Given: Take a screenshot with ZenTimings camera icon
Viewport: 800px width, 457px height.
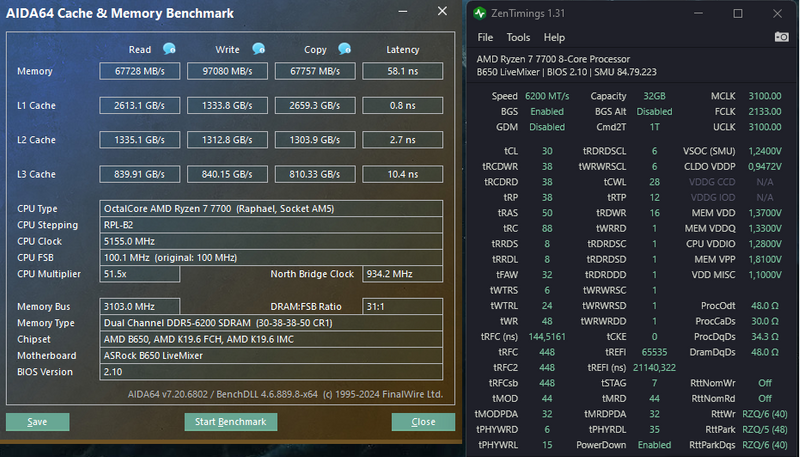Looking at the screenshot, I should (x=781, y=37).
